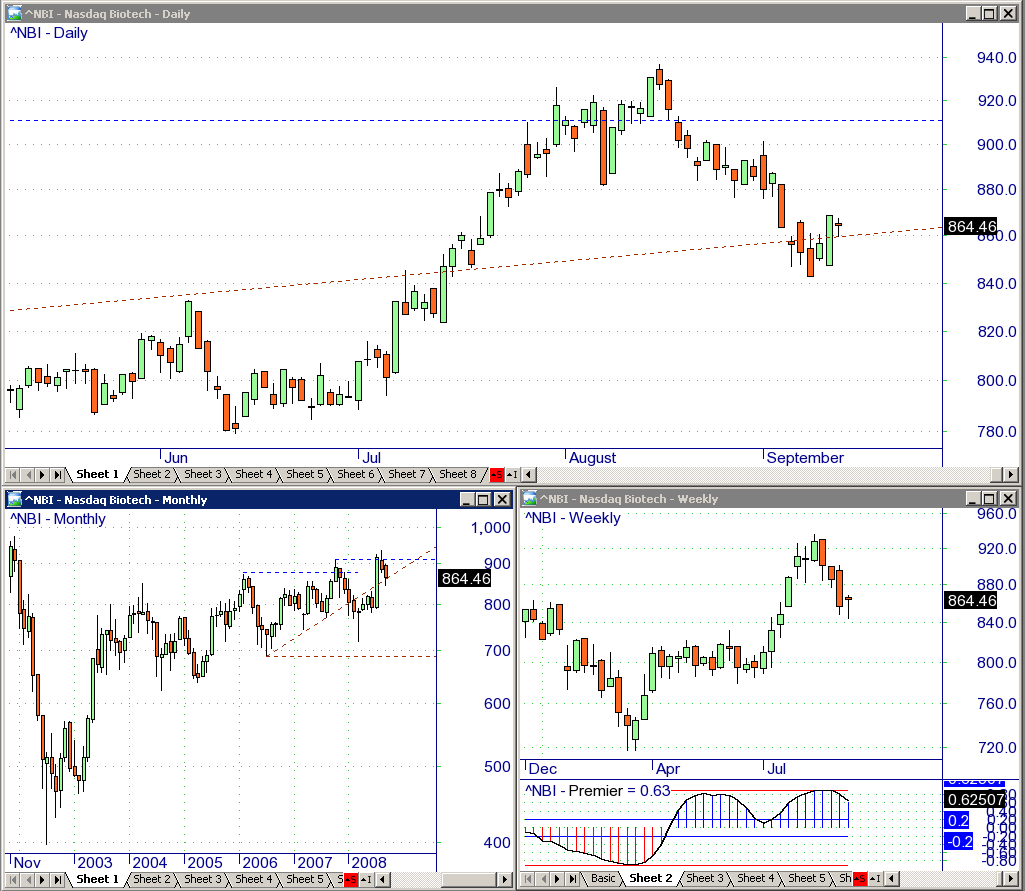Go to previous sheet in Weekly window
The width and height of the screenshot is (1025, 891).
coord(543,879)
